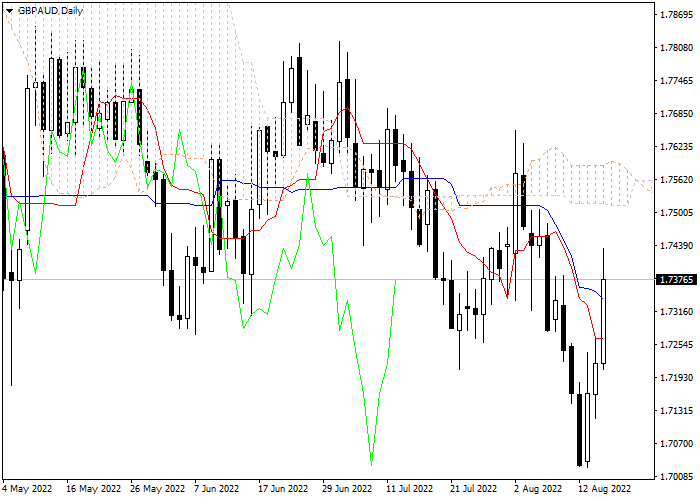
Task: Click the 7 Jun 2022 date label
Action: (217, 489)
